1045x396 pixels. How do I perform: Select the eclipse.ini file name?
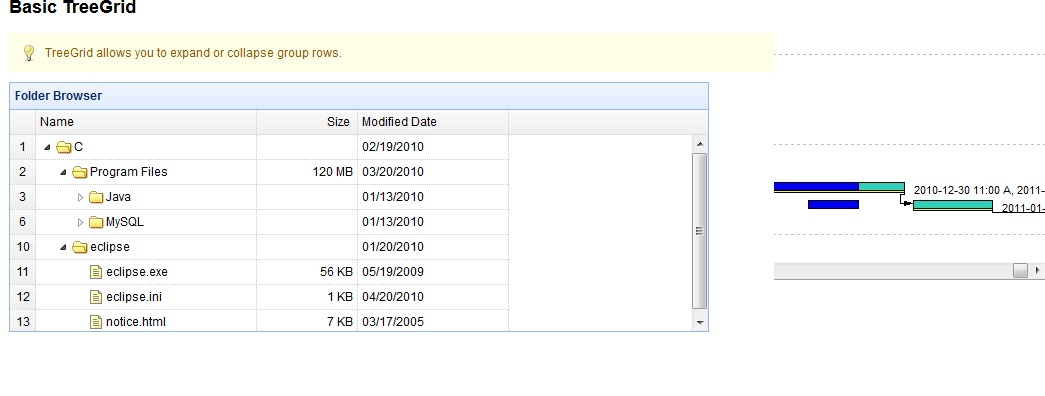tap(134, 297)
